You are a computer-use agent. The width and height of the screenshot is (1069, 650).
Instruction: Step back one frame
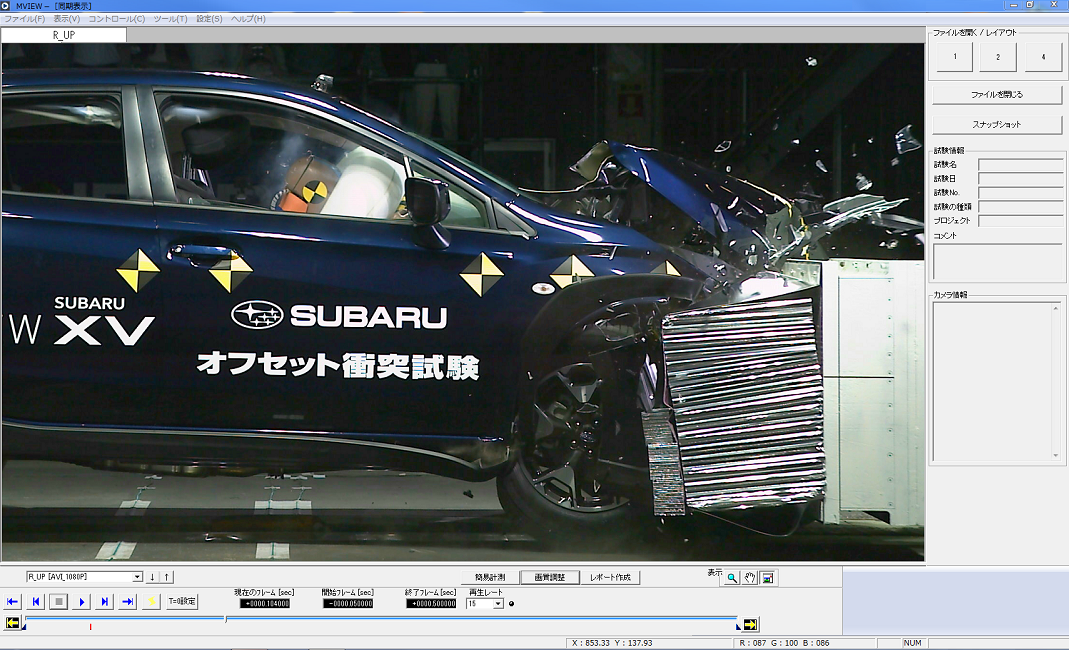pyautogui.click(x=35, y=602)
